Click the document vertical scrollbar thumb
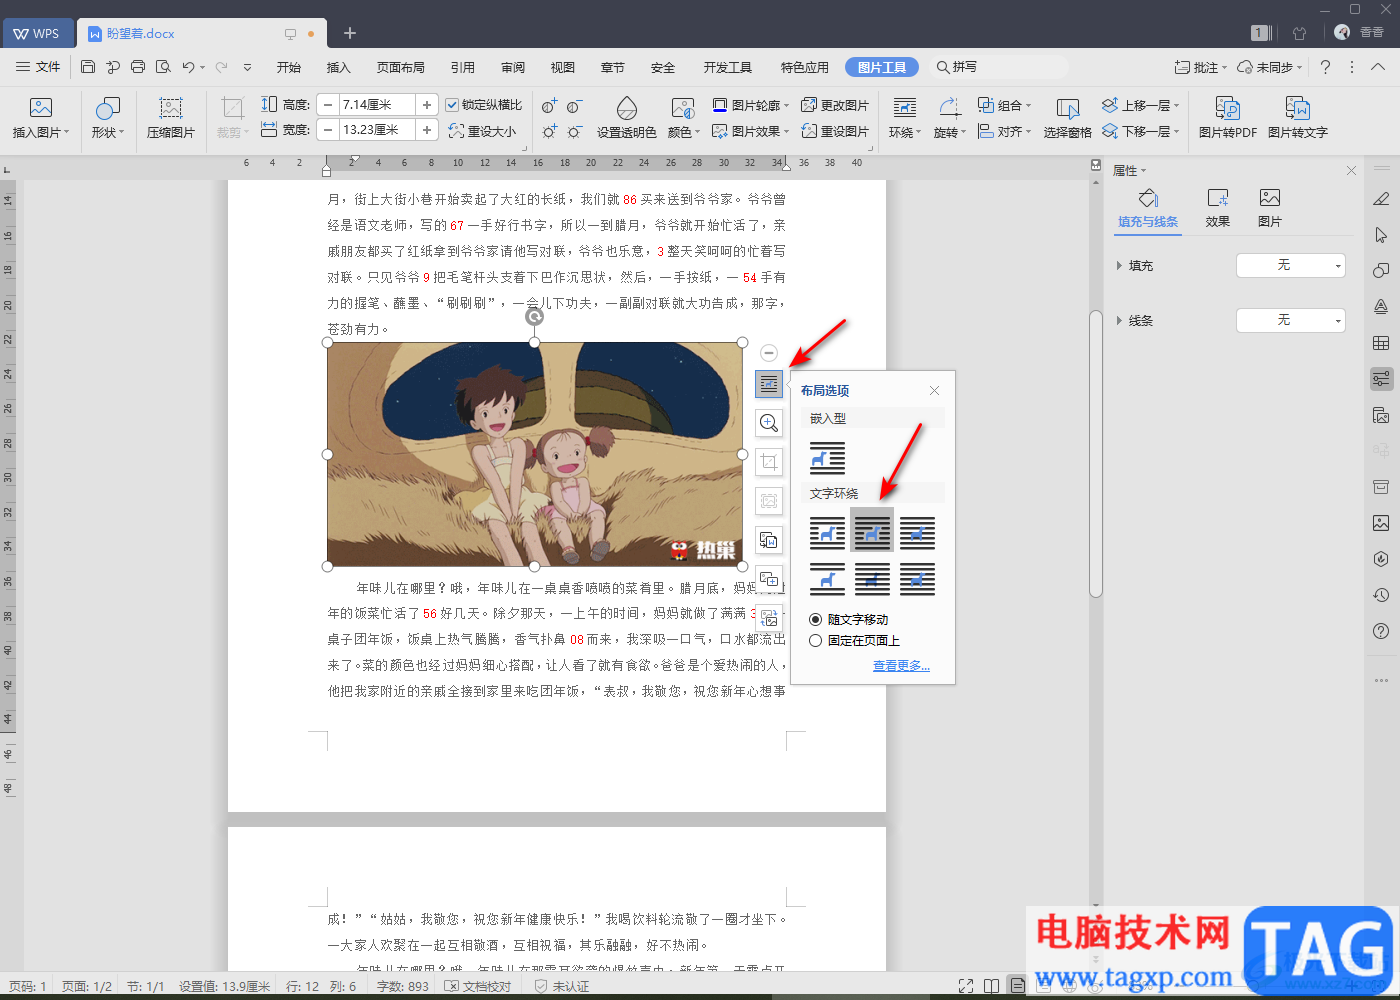The height and width of the screenshot is (1000, 1400). tap(1096, 453)
